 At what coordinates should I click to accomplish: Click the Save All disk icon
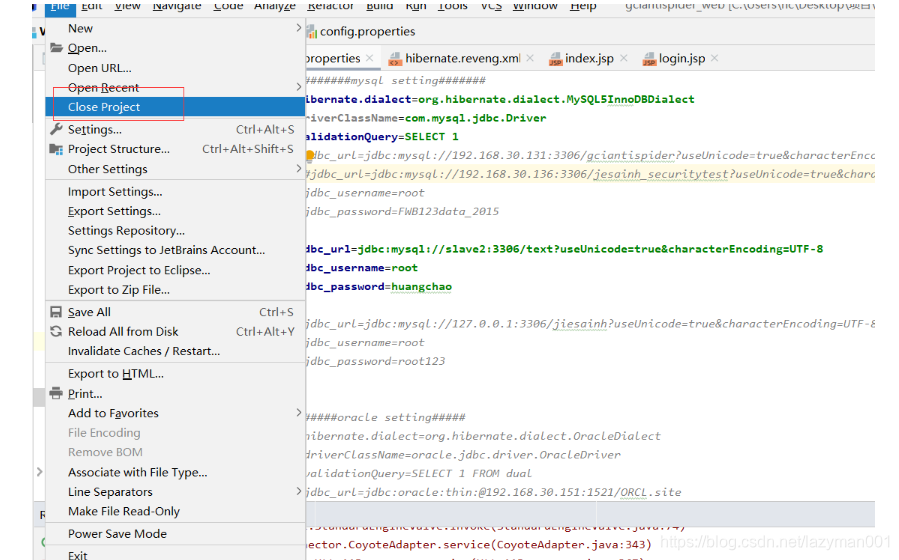coord(56,312)
